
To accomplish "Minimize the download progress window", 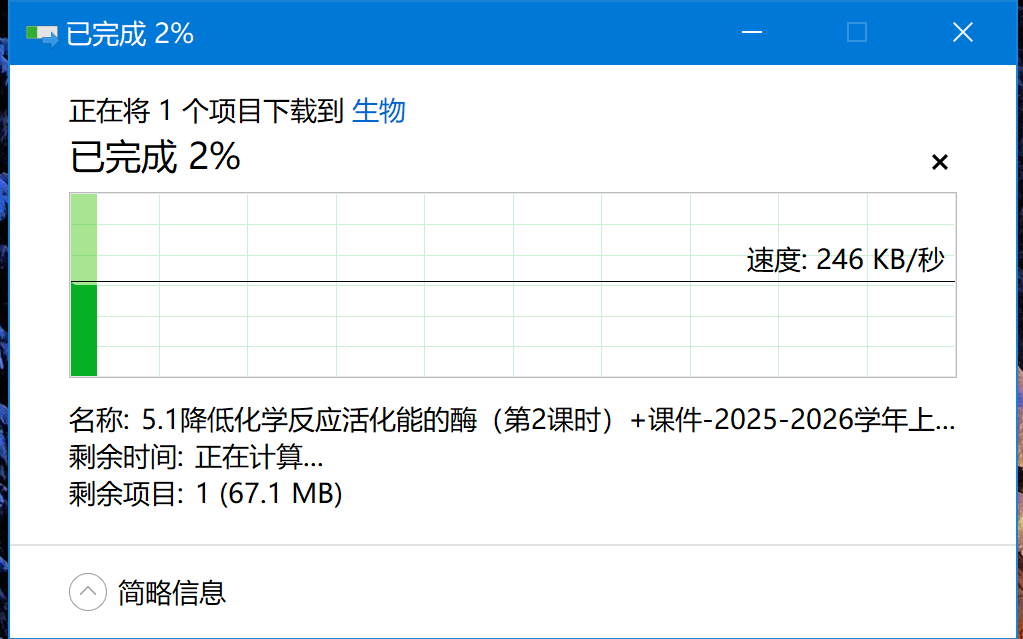I will (752, 32).
